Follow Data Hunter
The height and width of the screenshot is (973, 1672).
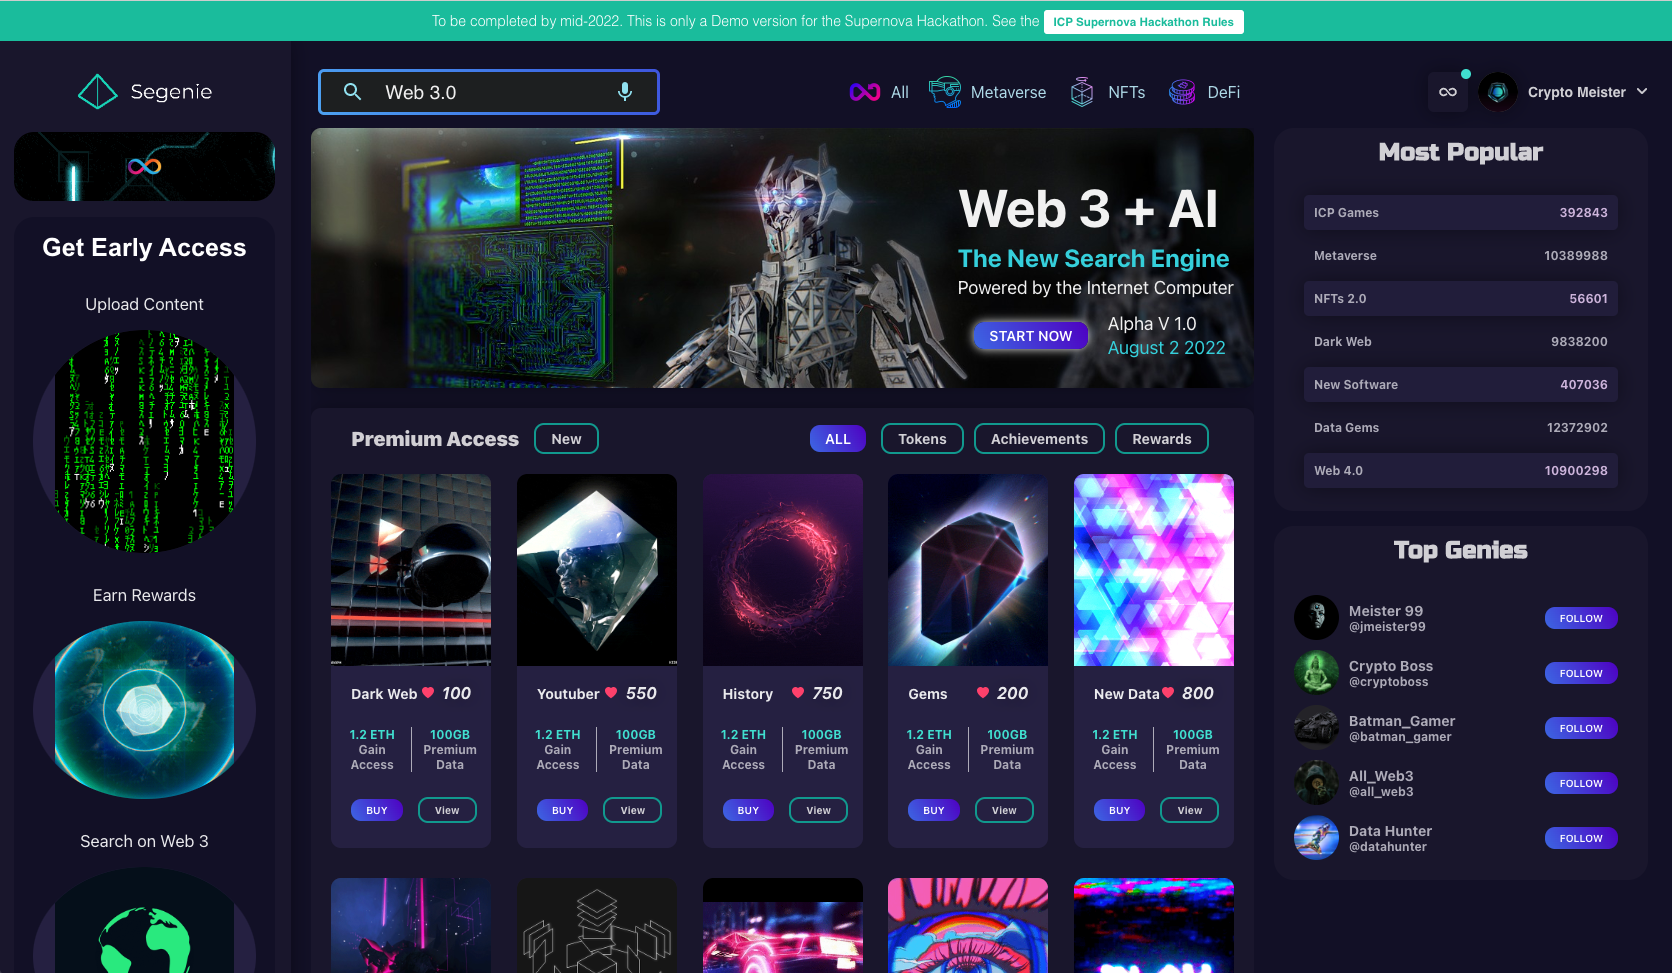click(x=1581, y=838)
